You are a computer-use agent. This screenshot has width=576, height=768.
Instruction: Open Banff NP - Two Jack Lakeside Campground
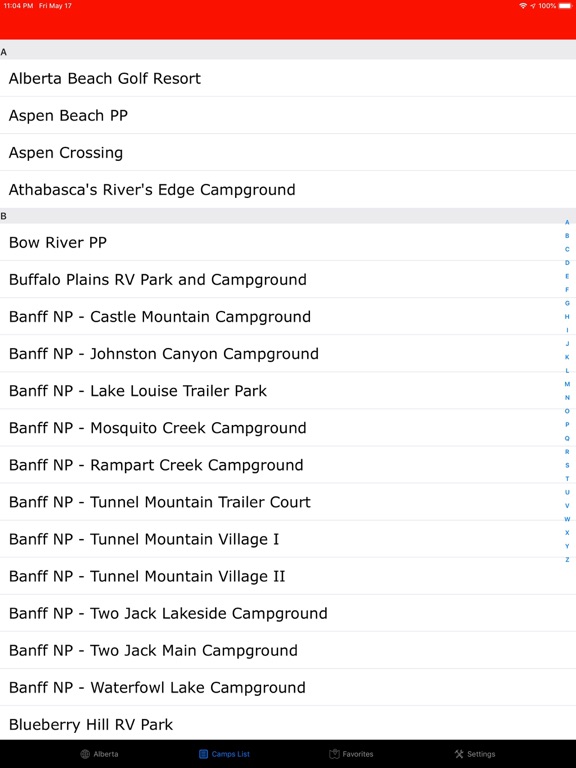click(x=288, y=613)
